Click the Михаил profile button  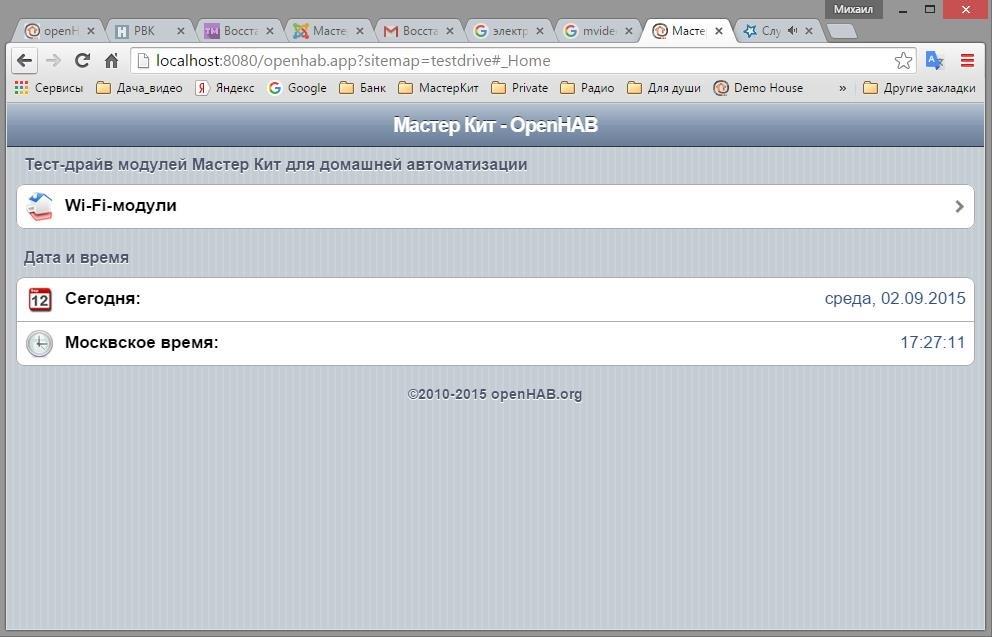click(x=853, y=9)
